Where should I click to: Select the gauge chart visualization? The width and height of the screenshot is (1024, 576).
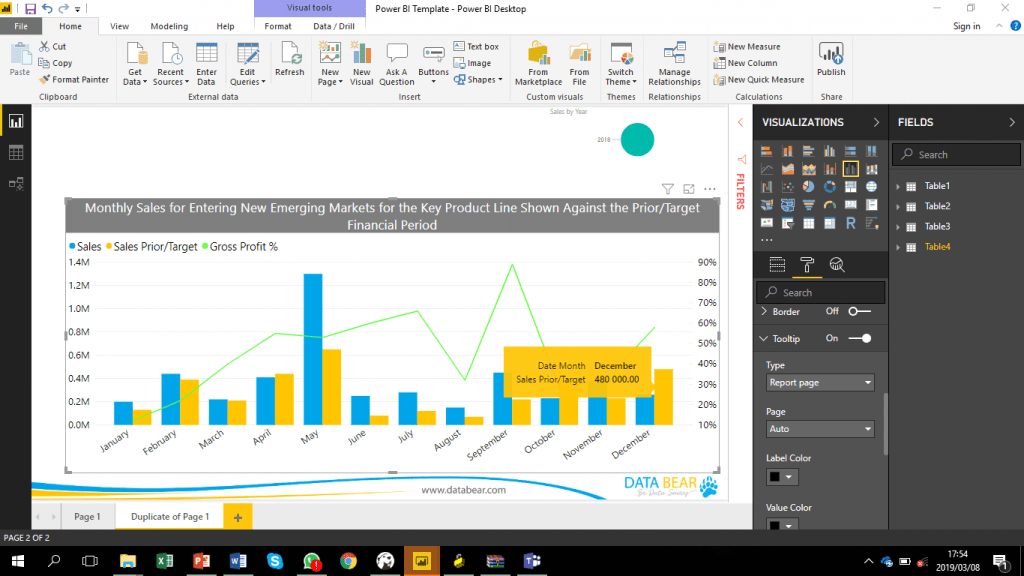point(830,204)
